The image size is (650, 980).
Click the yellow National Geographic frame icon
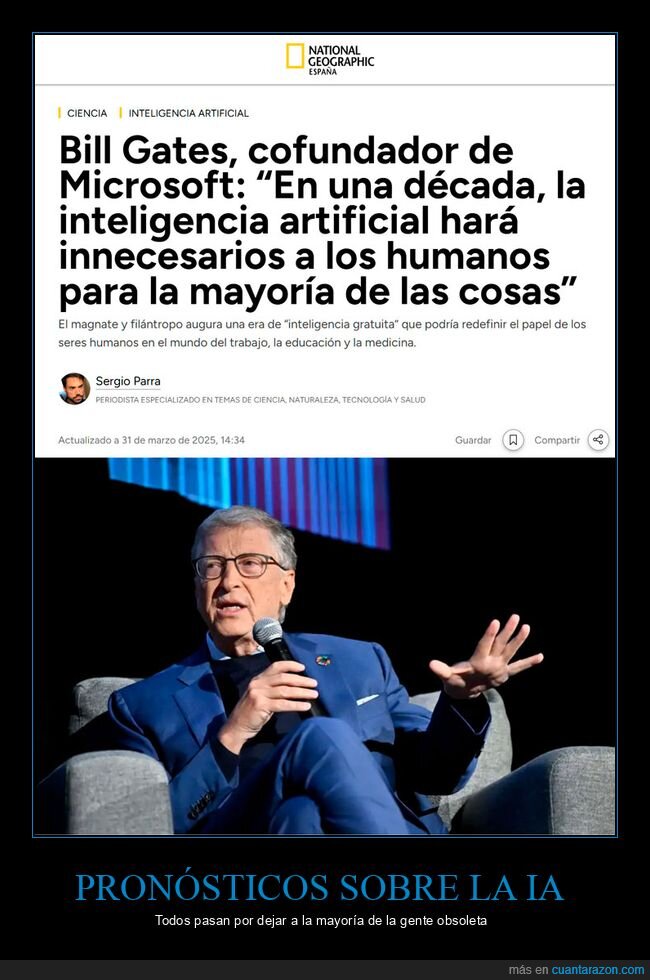coord(295,56)
